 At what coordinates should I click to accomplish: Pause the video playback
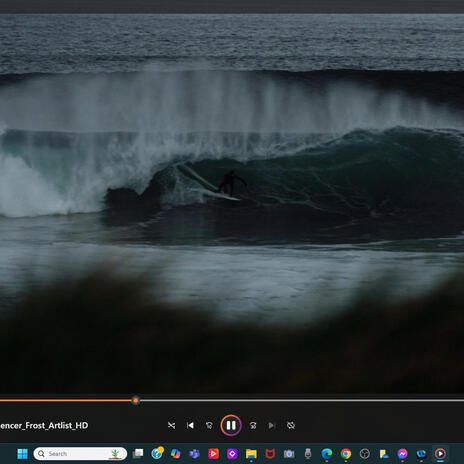tap(231, 425)
